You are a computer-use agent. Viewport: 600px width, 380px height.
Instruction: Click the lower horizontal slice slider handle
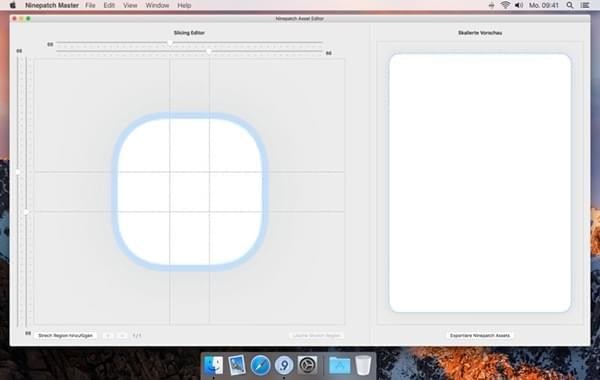pos(209,51)
